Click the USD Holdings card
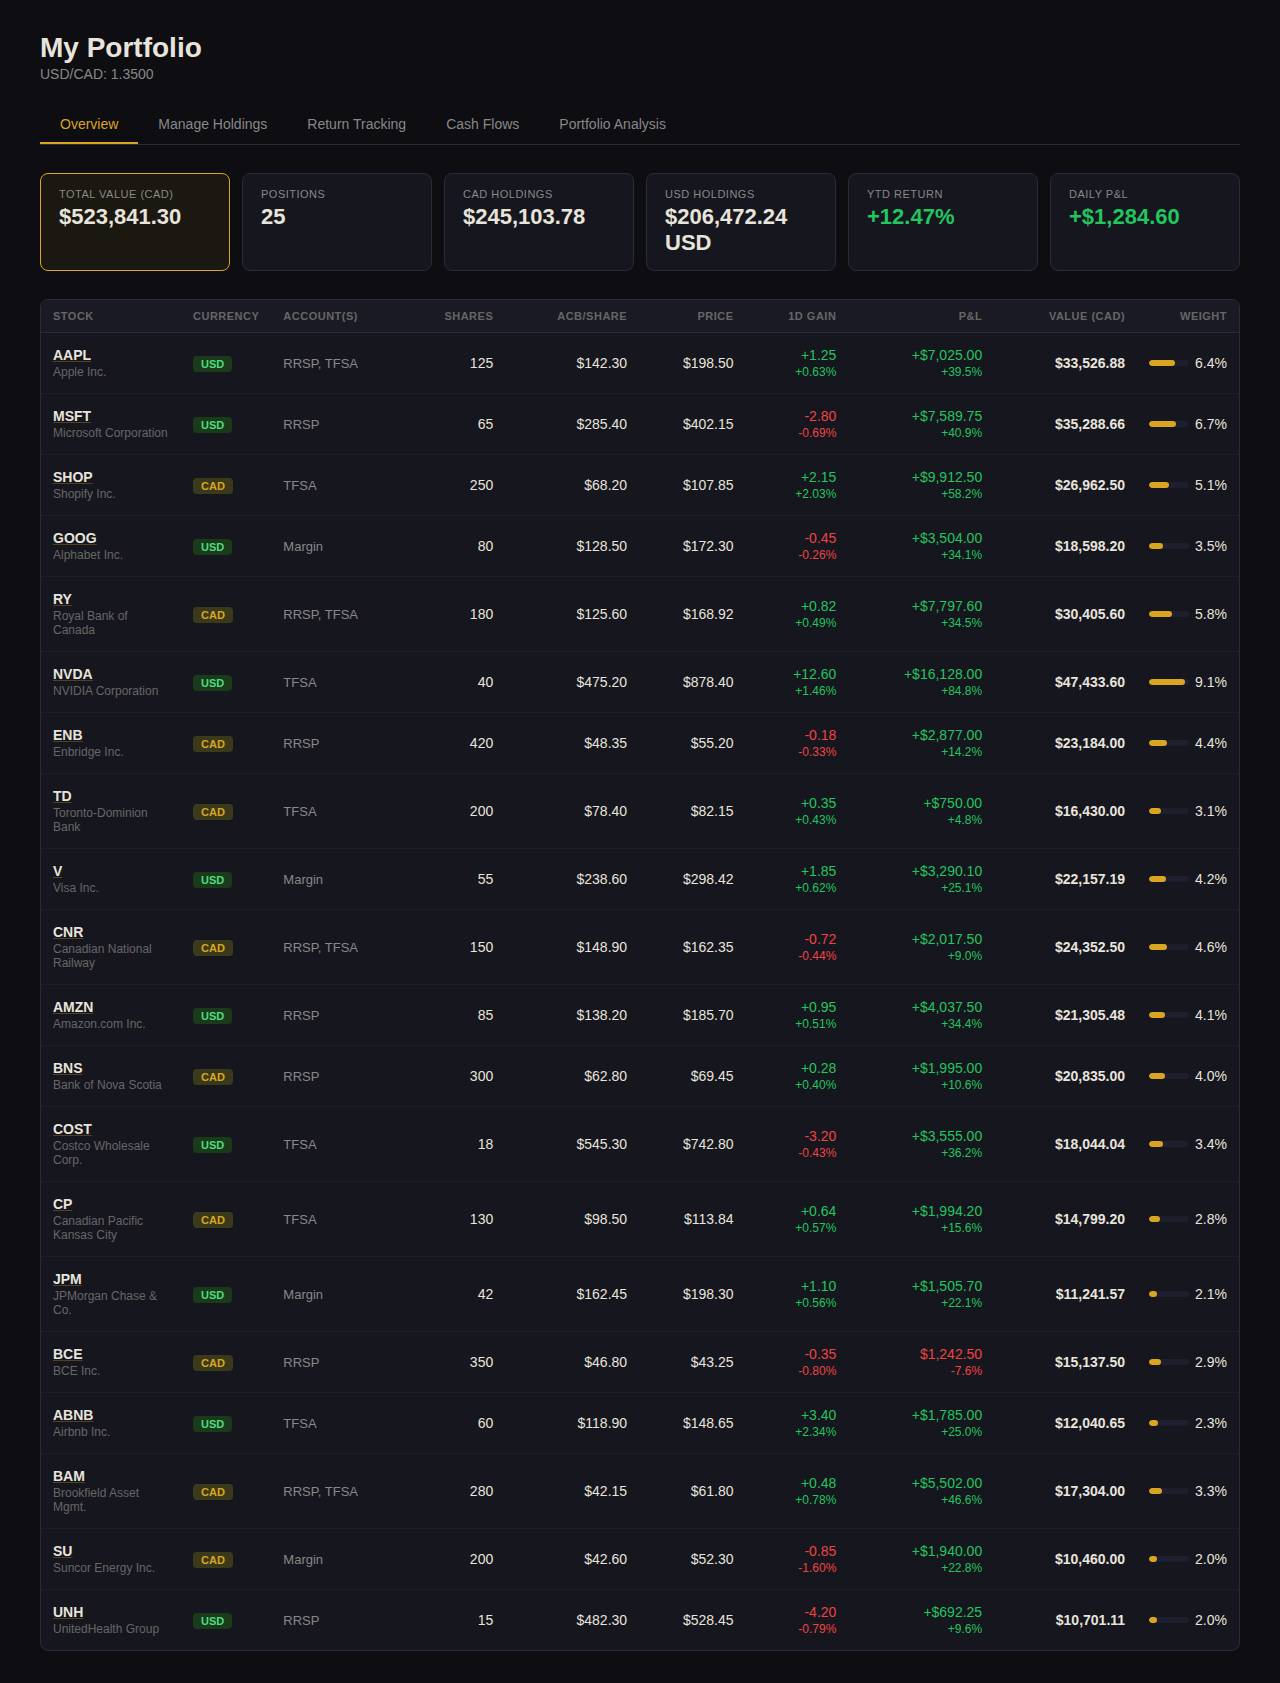 [740, 222]
